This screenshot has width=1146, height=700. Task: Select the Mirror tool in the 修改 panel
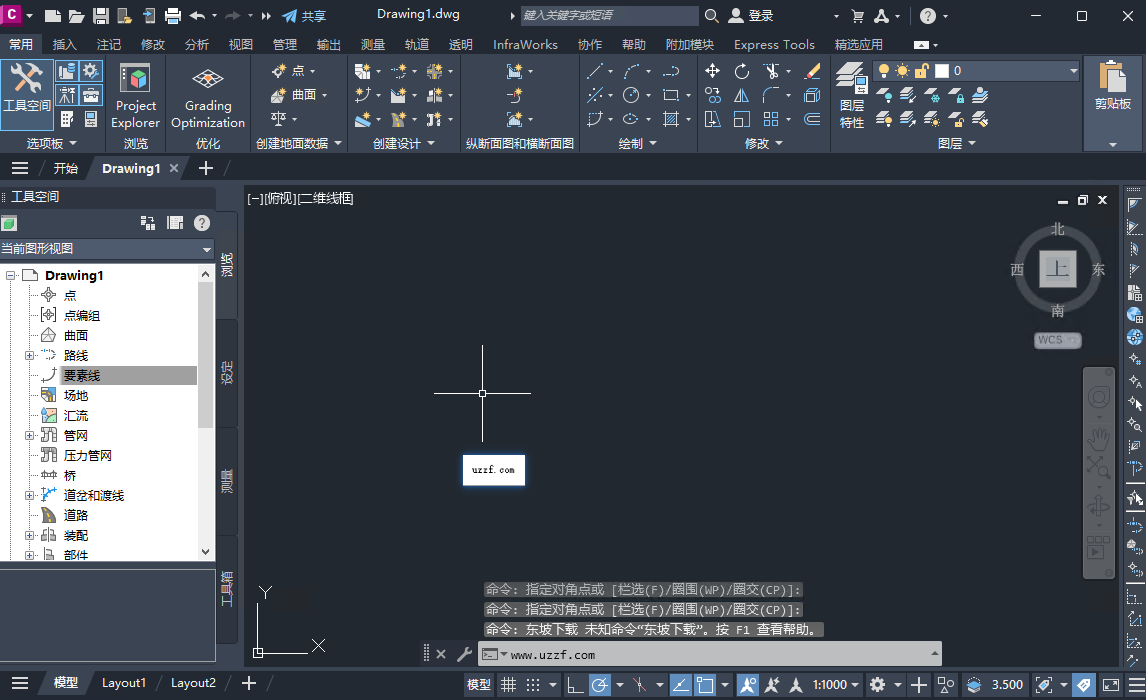coord(742,95)
